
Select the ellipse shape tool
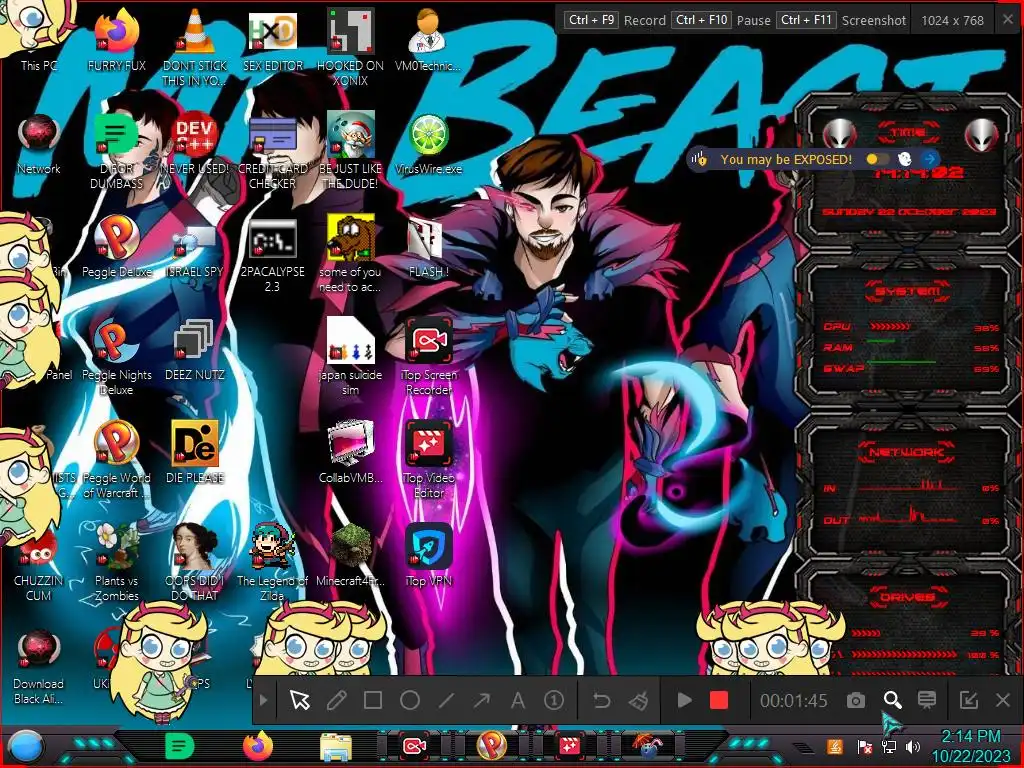(409, 701)
